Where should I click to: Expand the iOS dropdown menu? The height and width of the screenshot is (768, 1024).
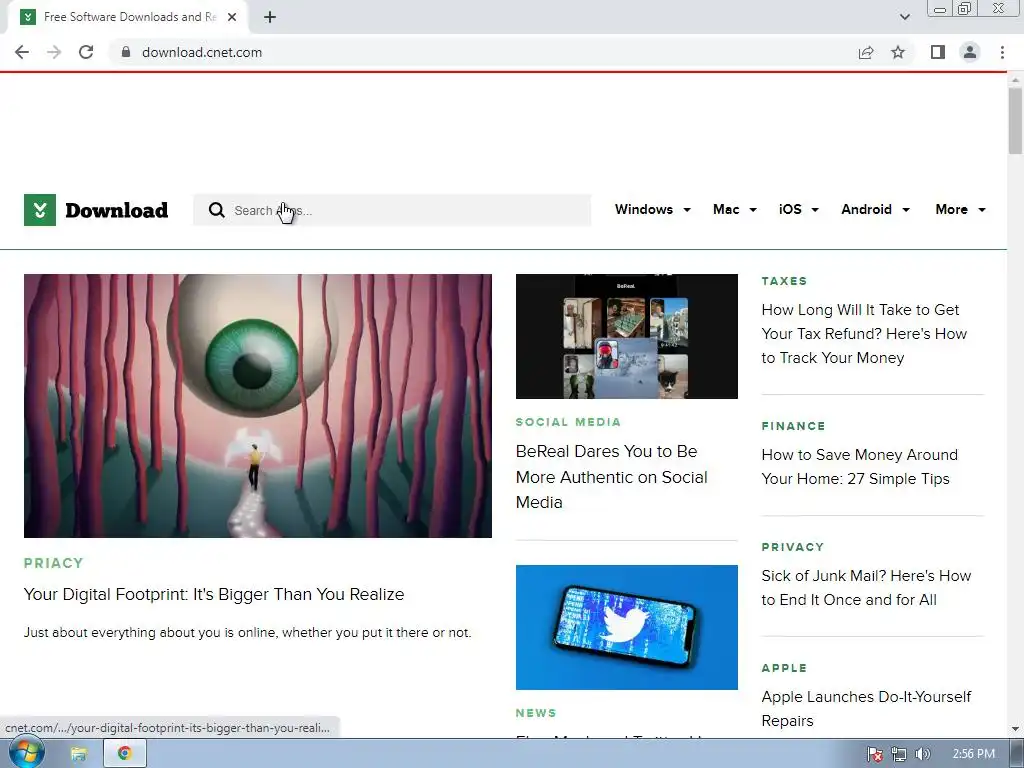tap(799, 210)
